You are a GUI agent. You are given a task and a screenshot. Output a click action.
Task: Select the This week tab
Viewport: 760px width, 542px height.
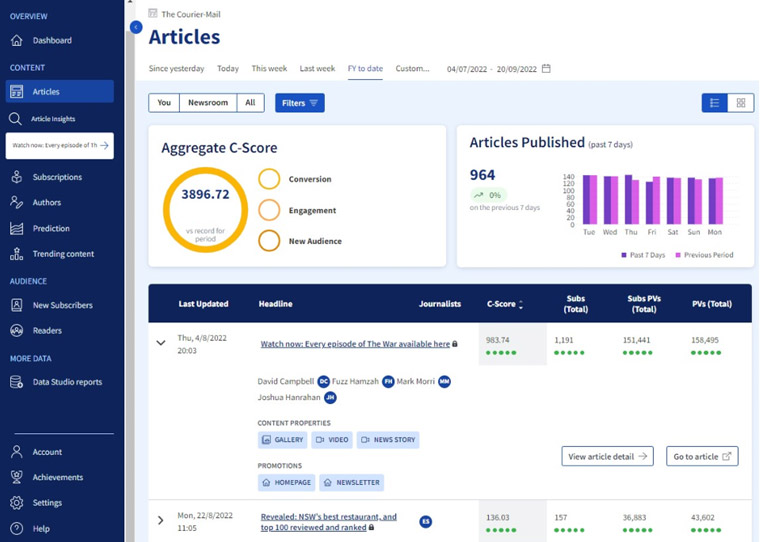tap(269, 68)
